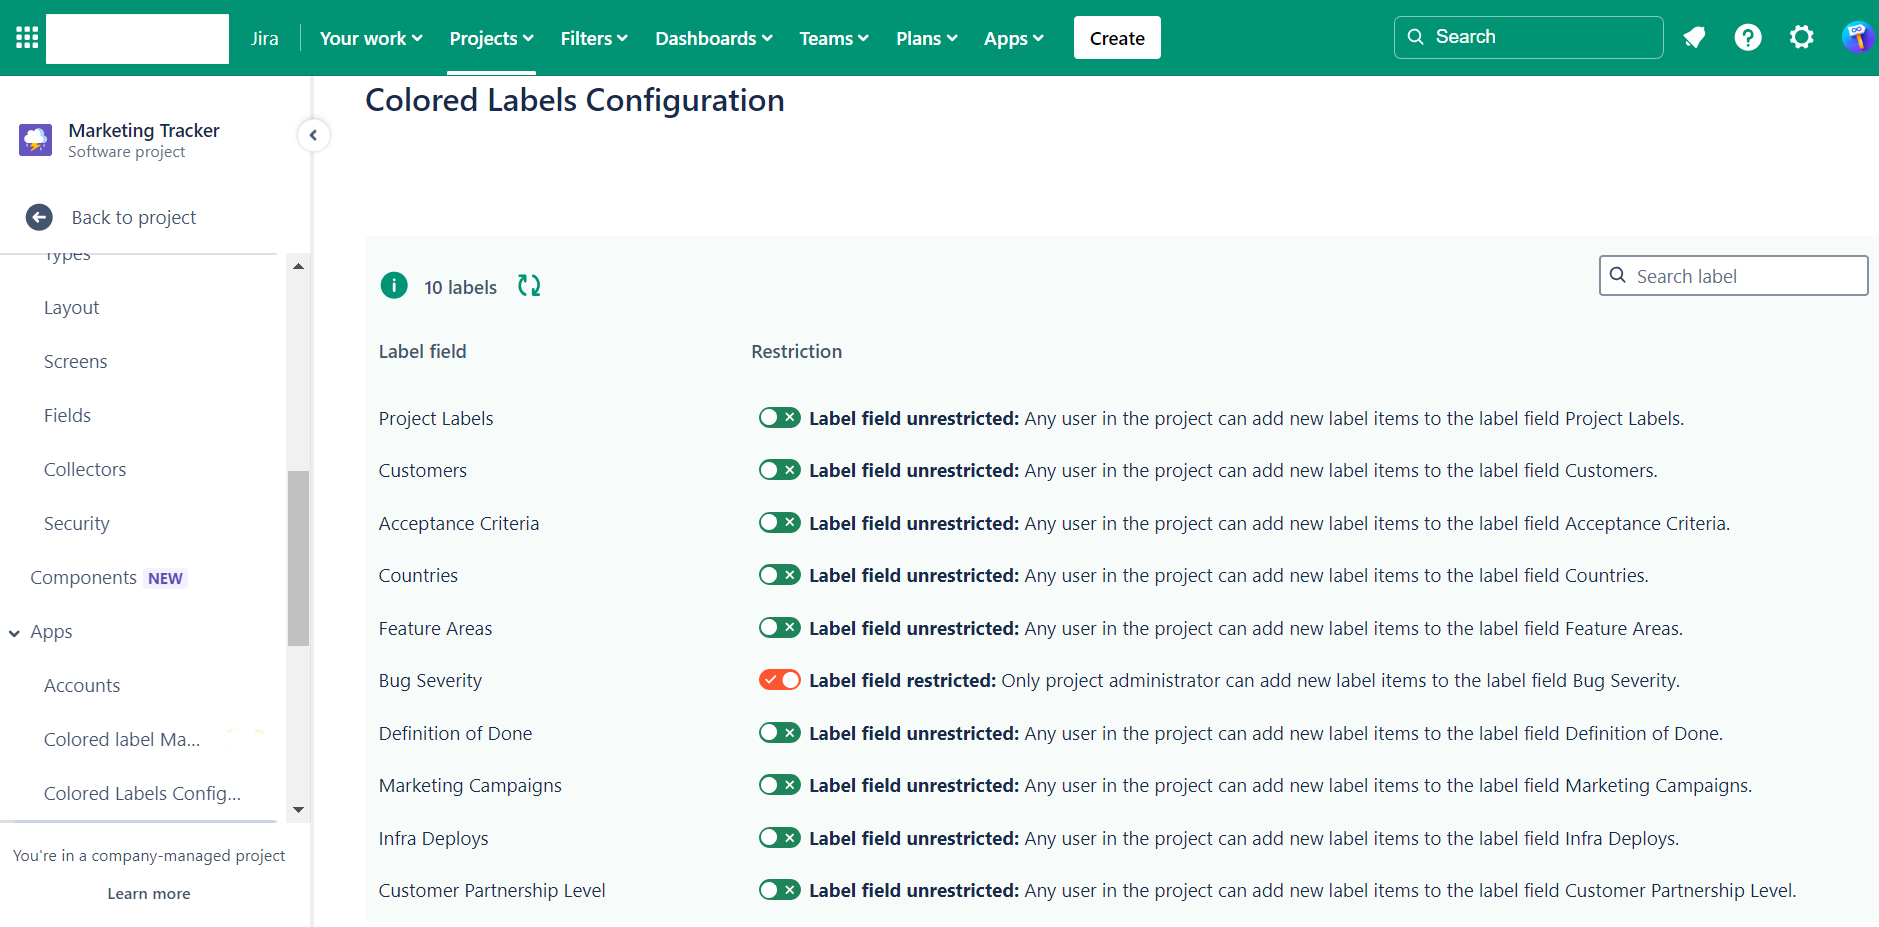Click the Help question mark icon
Viewport: 1879px width, 927px height.
click(x=1747, y=38)
